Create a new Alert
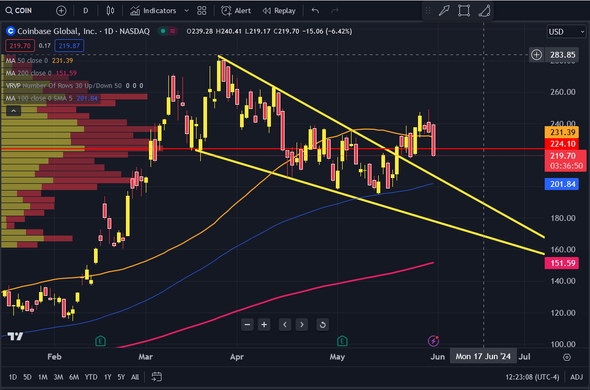This screenshot has width=590, height=390. [x=236, y=11]
